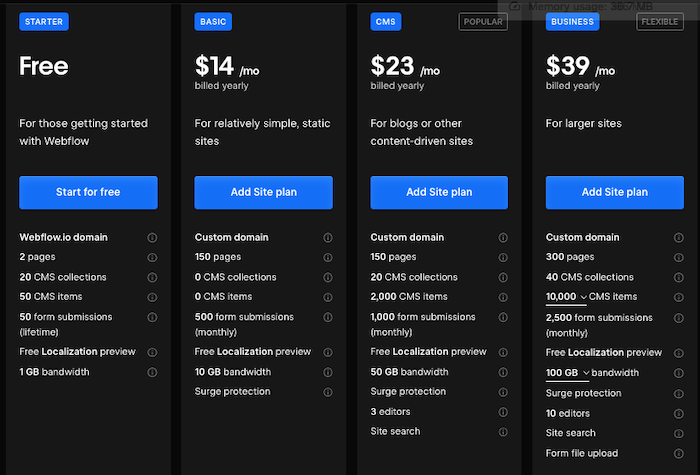This screenshot has width=700, height=475.
Task: Show info for 10 editors
Action: coord(679,414)
